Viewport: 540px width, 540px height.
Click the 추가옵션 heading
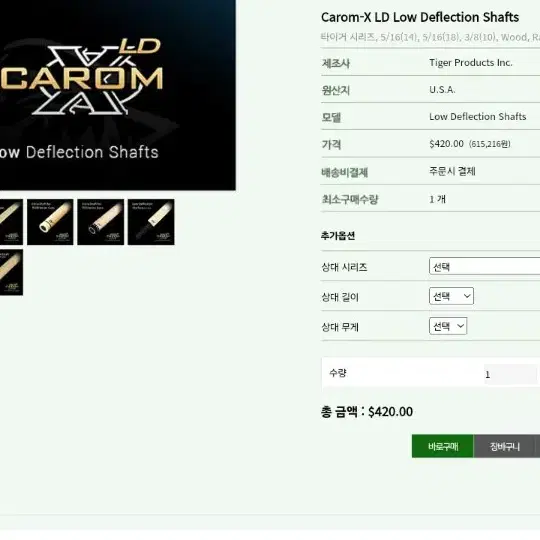338,236
